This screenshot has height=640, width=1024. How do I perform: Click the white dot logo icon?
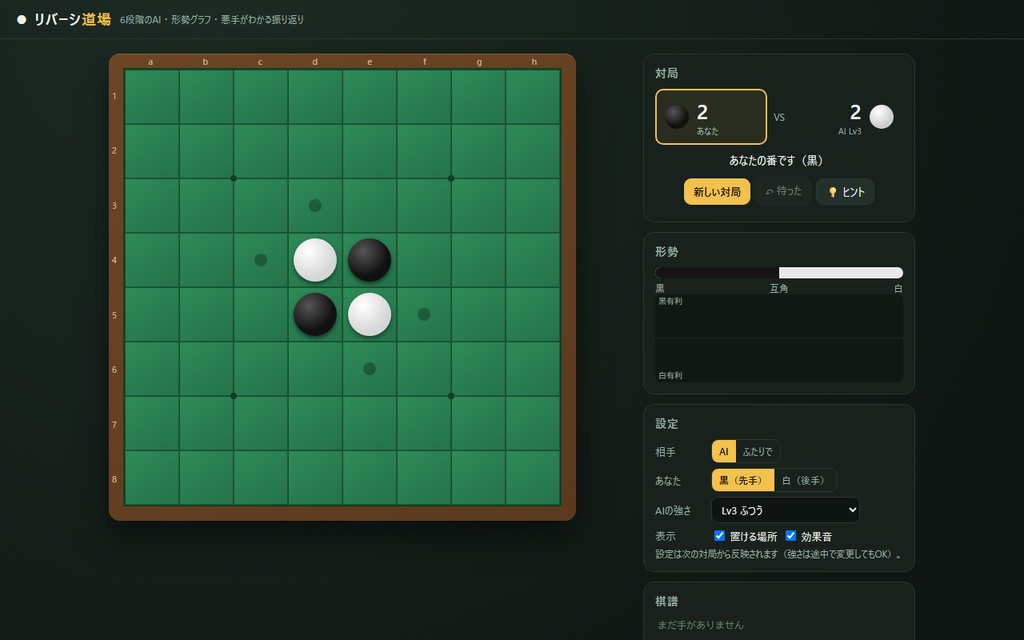[22, 20]
